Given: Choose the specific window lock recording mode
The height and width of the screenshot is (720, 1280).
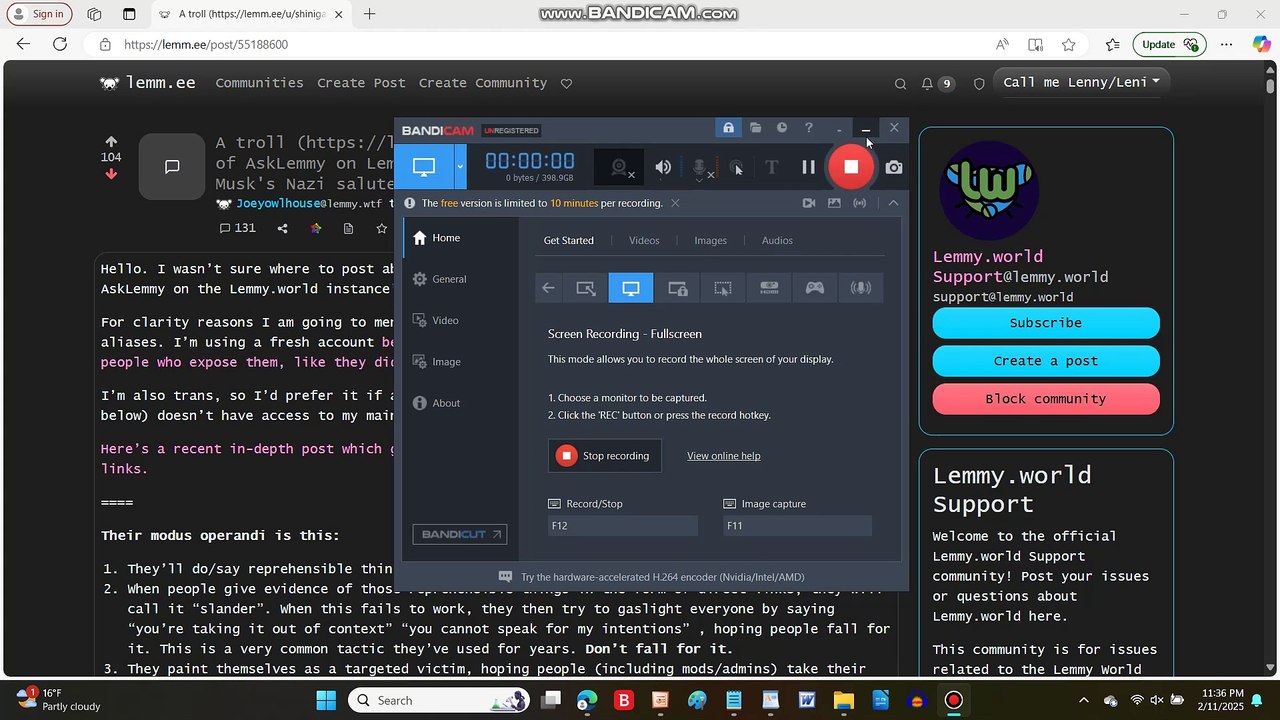Looking at the screenshot, I should pos(677,288).
